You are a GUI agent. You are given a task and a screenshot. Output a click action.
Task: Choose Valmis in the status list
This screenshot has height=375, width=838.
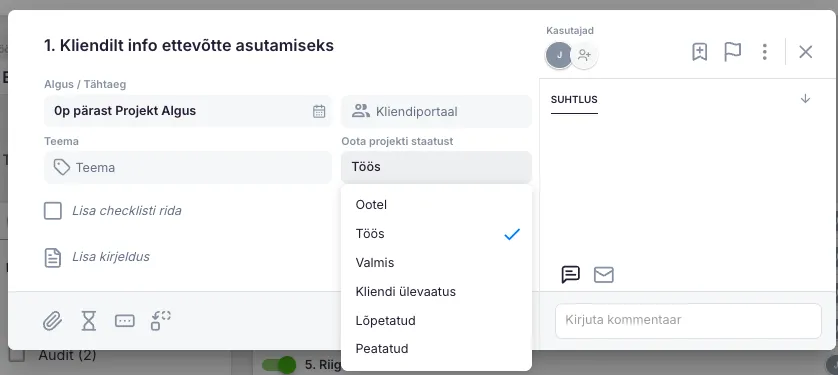(436, 263)
